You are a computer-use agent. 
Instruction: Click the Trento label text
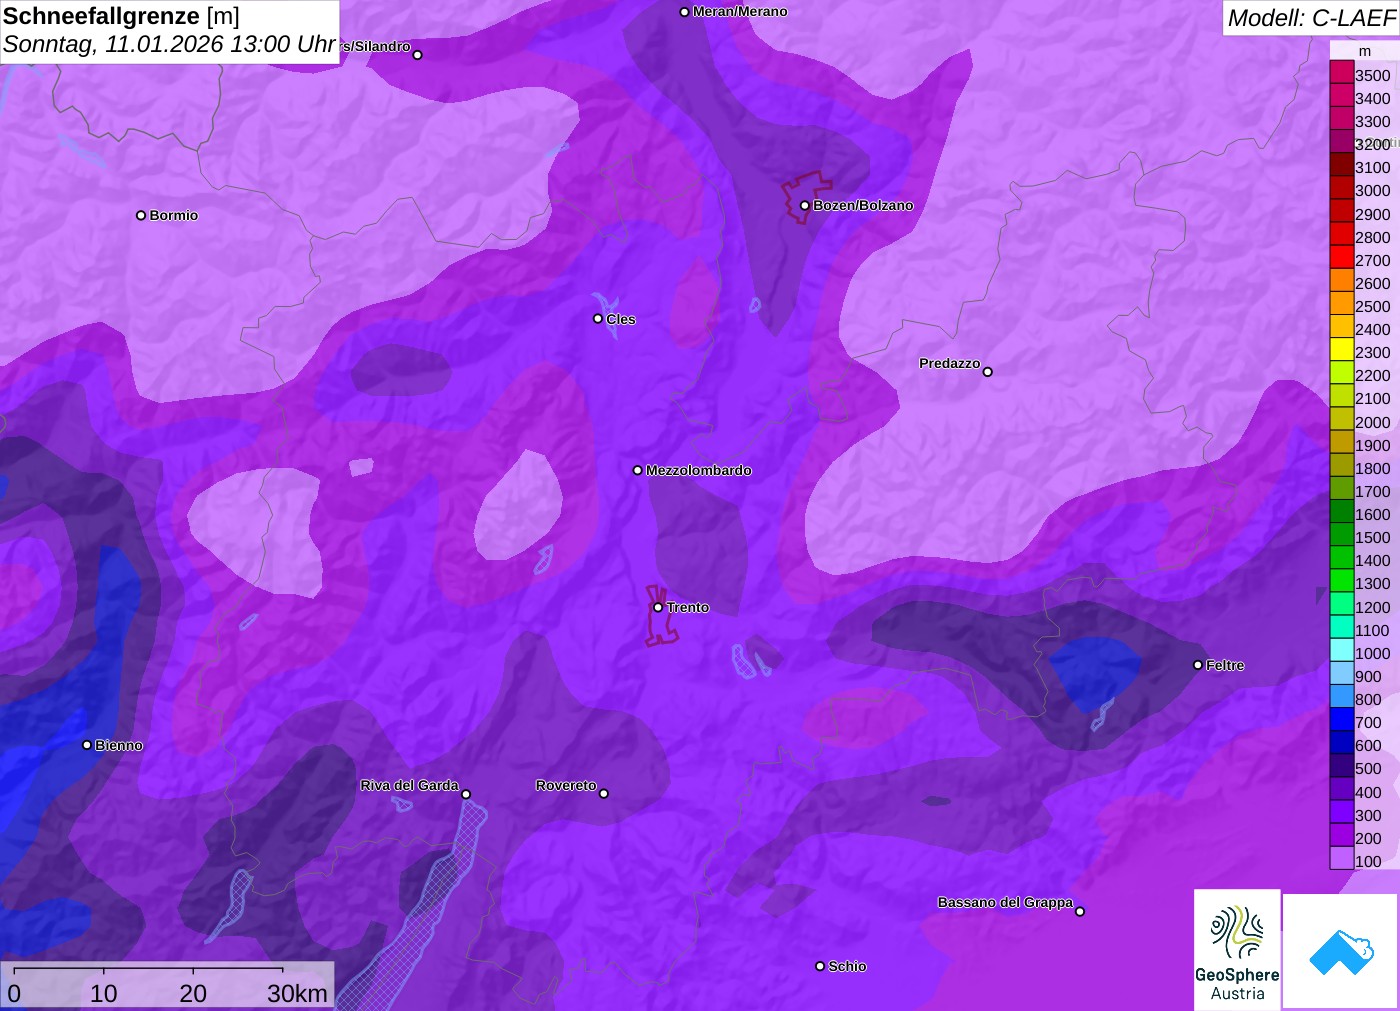pos(688,607)
